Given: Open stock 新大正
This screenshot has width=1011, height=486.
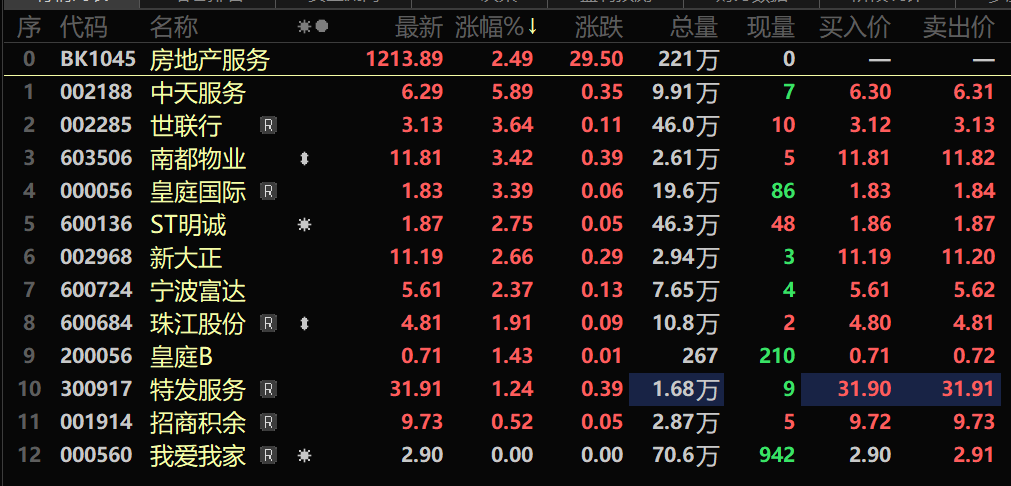Looking at the screenshot, I should [x=186, y=258].
